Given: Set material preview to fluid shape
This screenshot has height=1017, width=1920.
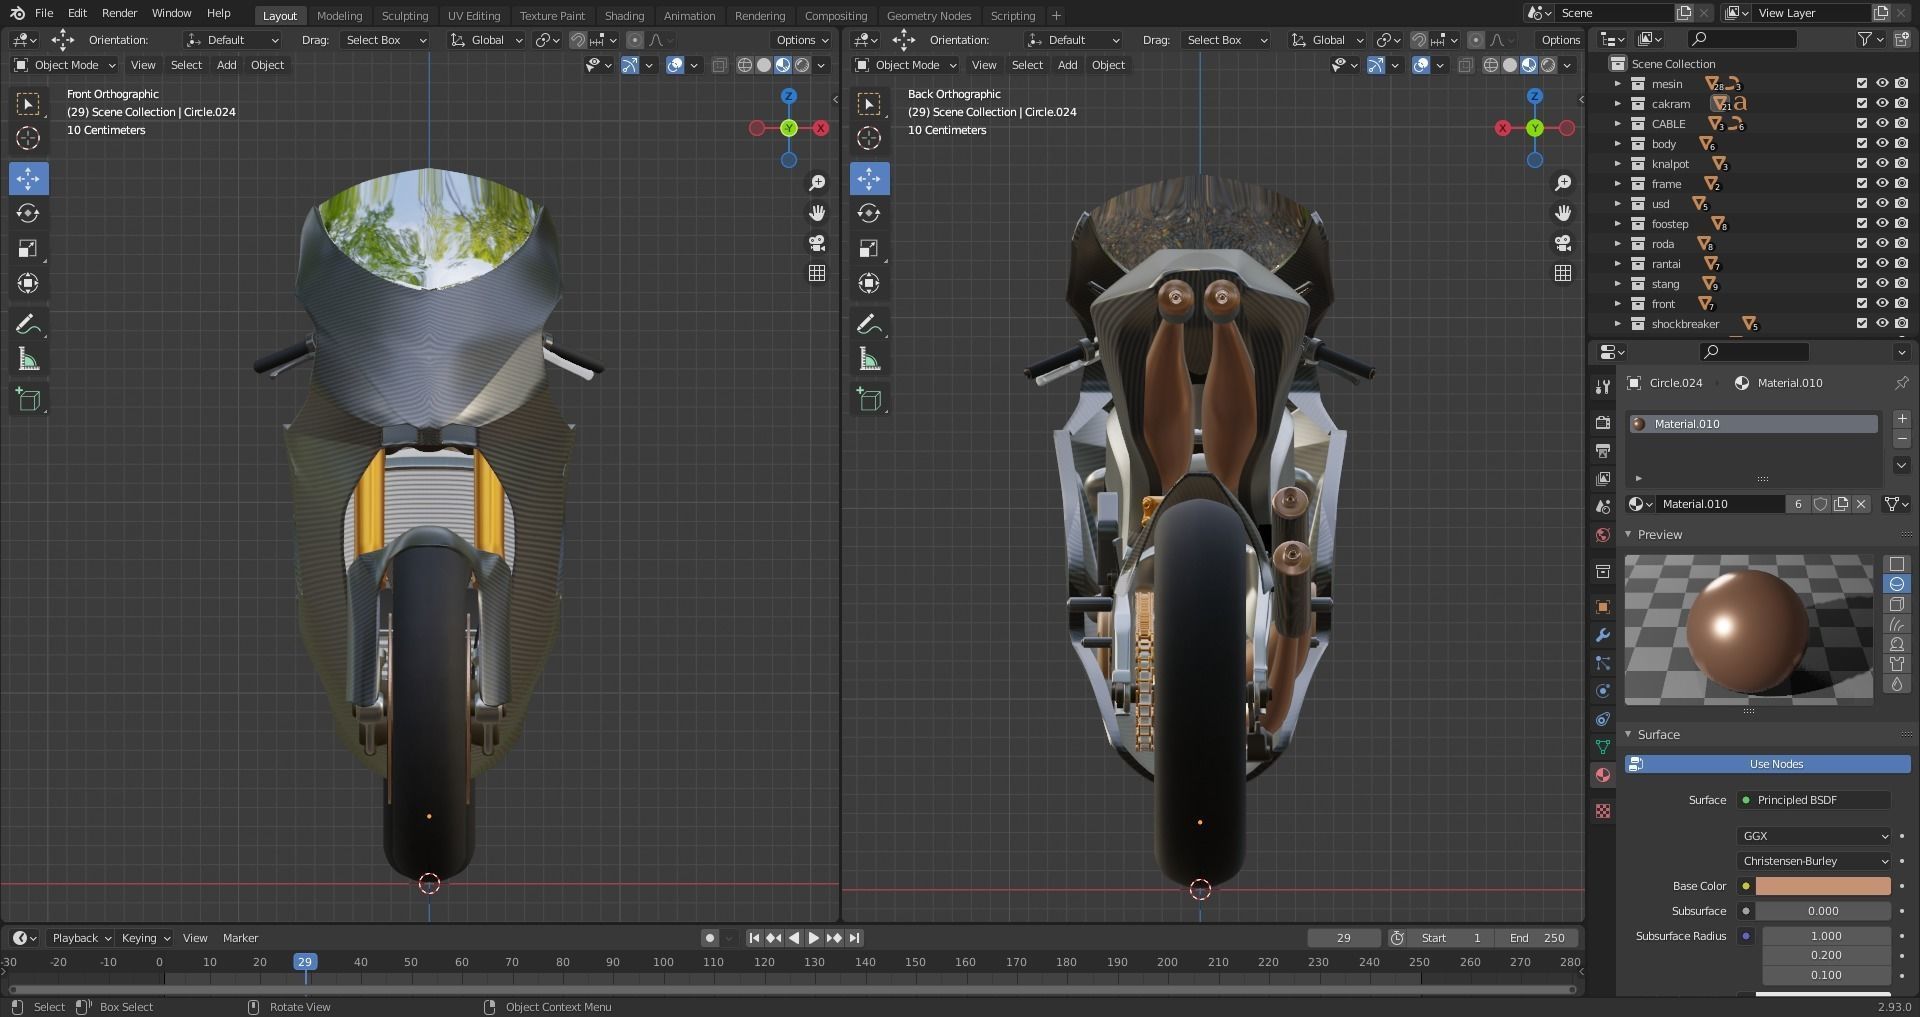Looking at the screenshot, I should [x=1897, y=684].
